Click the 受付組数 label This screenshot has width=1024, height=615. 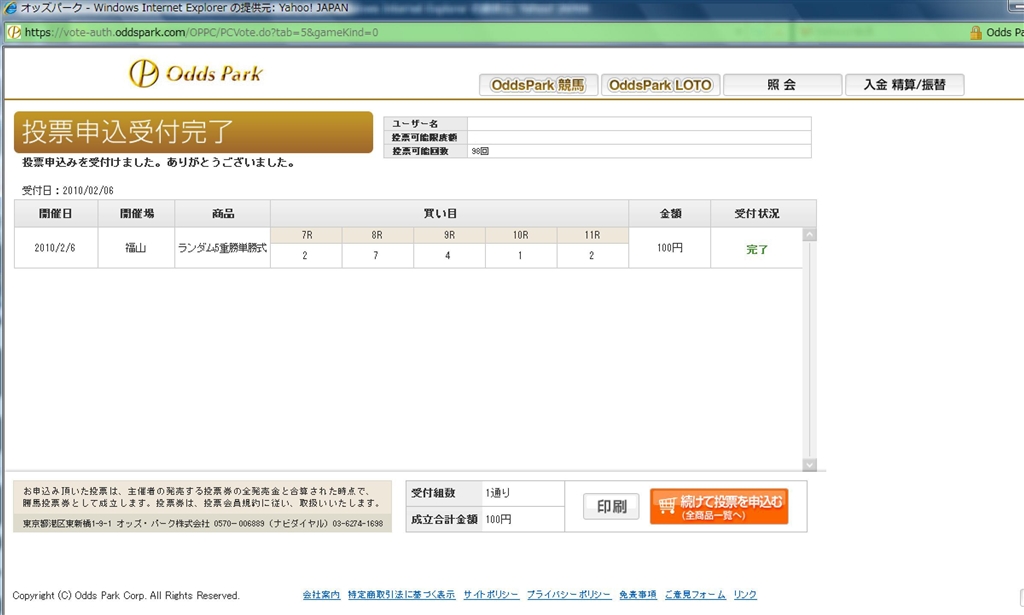(x=433, y=493)
